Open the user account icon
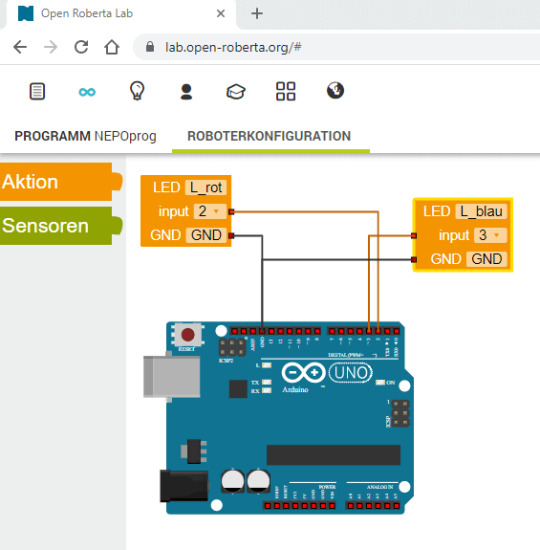The height and width of the screenshot is (550, 540). (186, 92)
